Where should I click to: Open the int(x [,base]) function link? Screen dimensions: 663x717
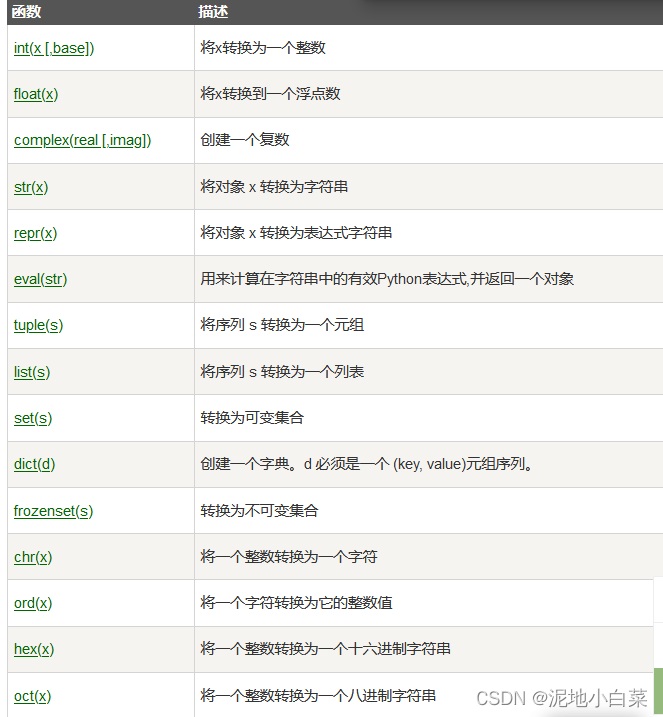pyautogui.click(x=54, y=48)
